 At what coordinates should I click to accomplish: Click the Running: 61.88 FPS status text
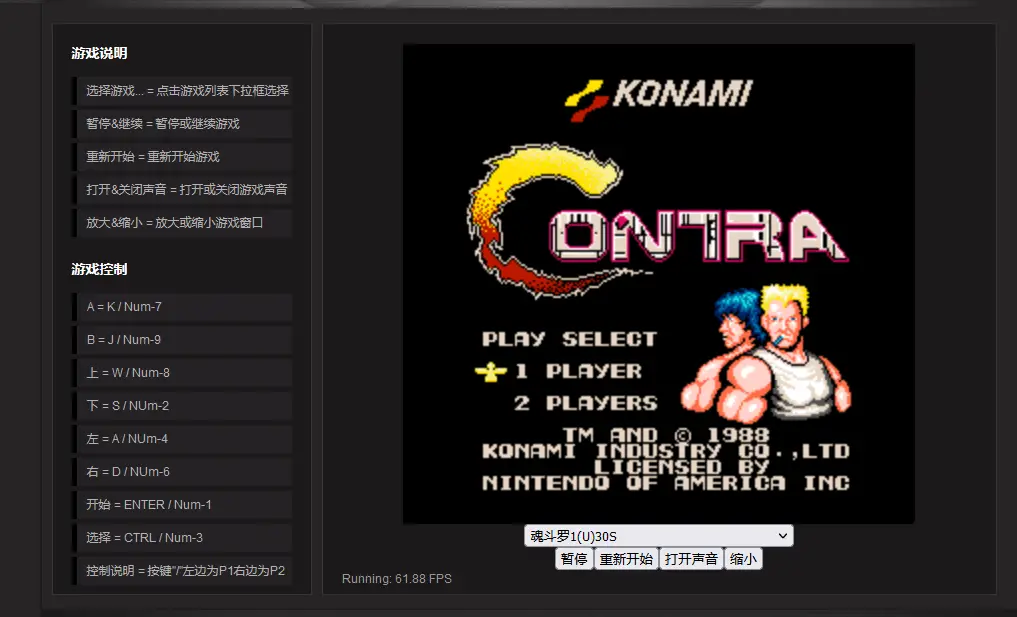(x=397, y=579)
